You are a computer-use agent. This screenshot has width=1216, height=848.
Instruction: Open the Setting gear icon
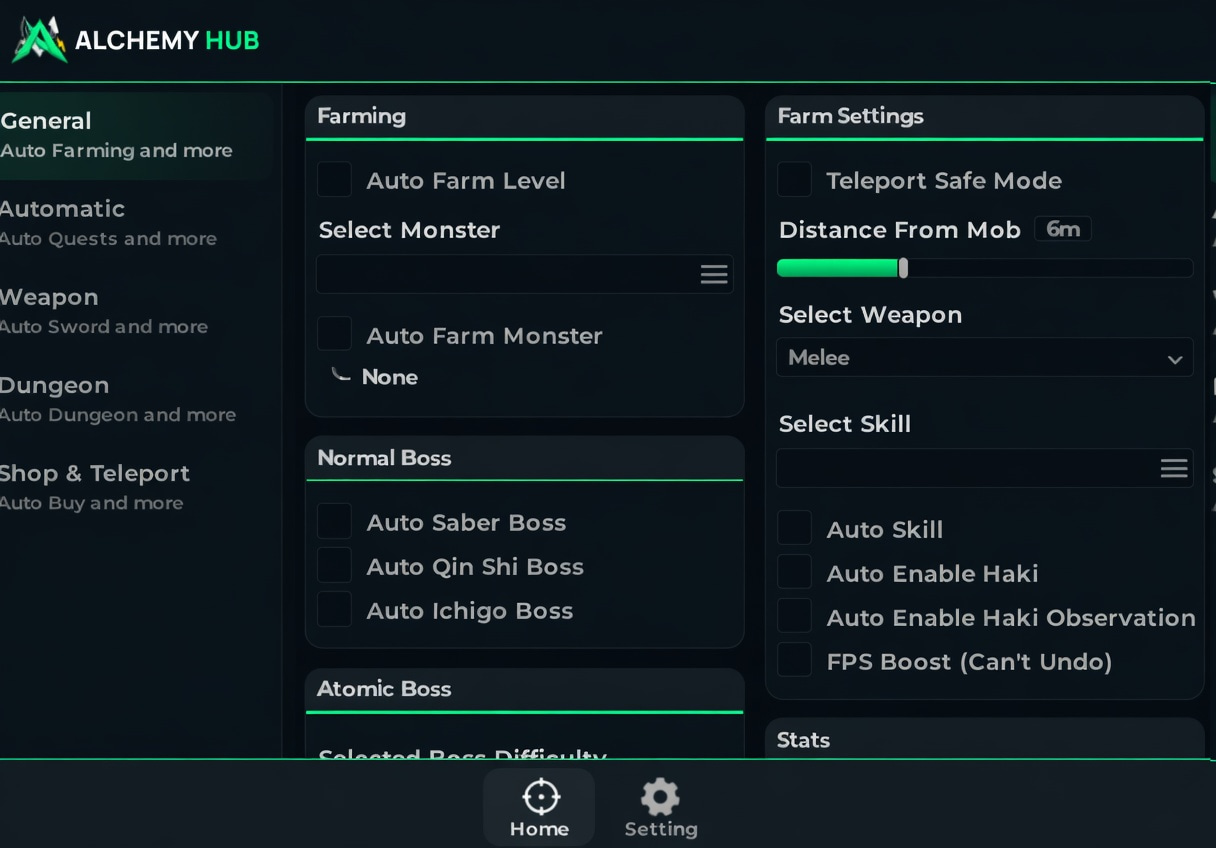click(660, 797)
